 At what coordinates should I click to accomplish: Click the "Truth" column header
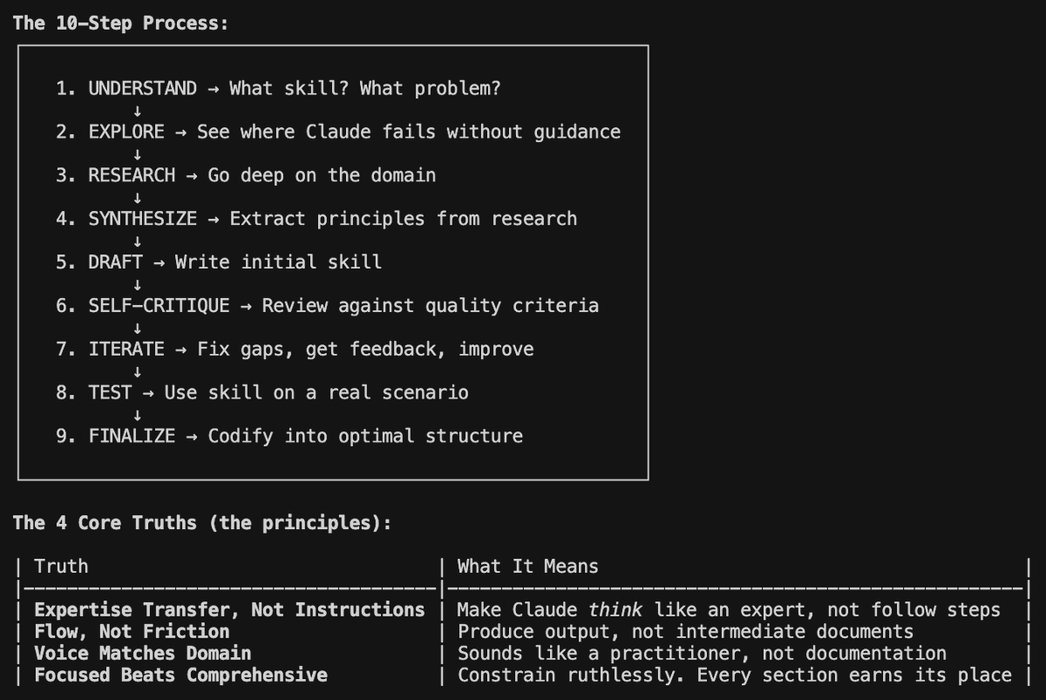(61, 566)
